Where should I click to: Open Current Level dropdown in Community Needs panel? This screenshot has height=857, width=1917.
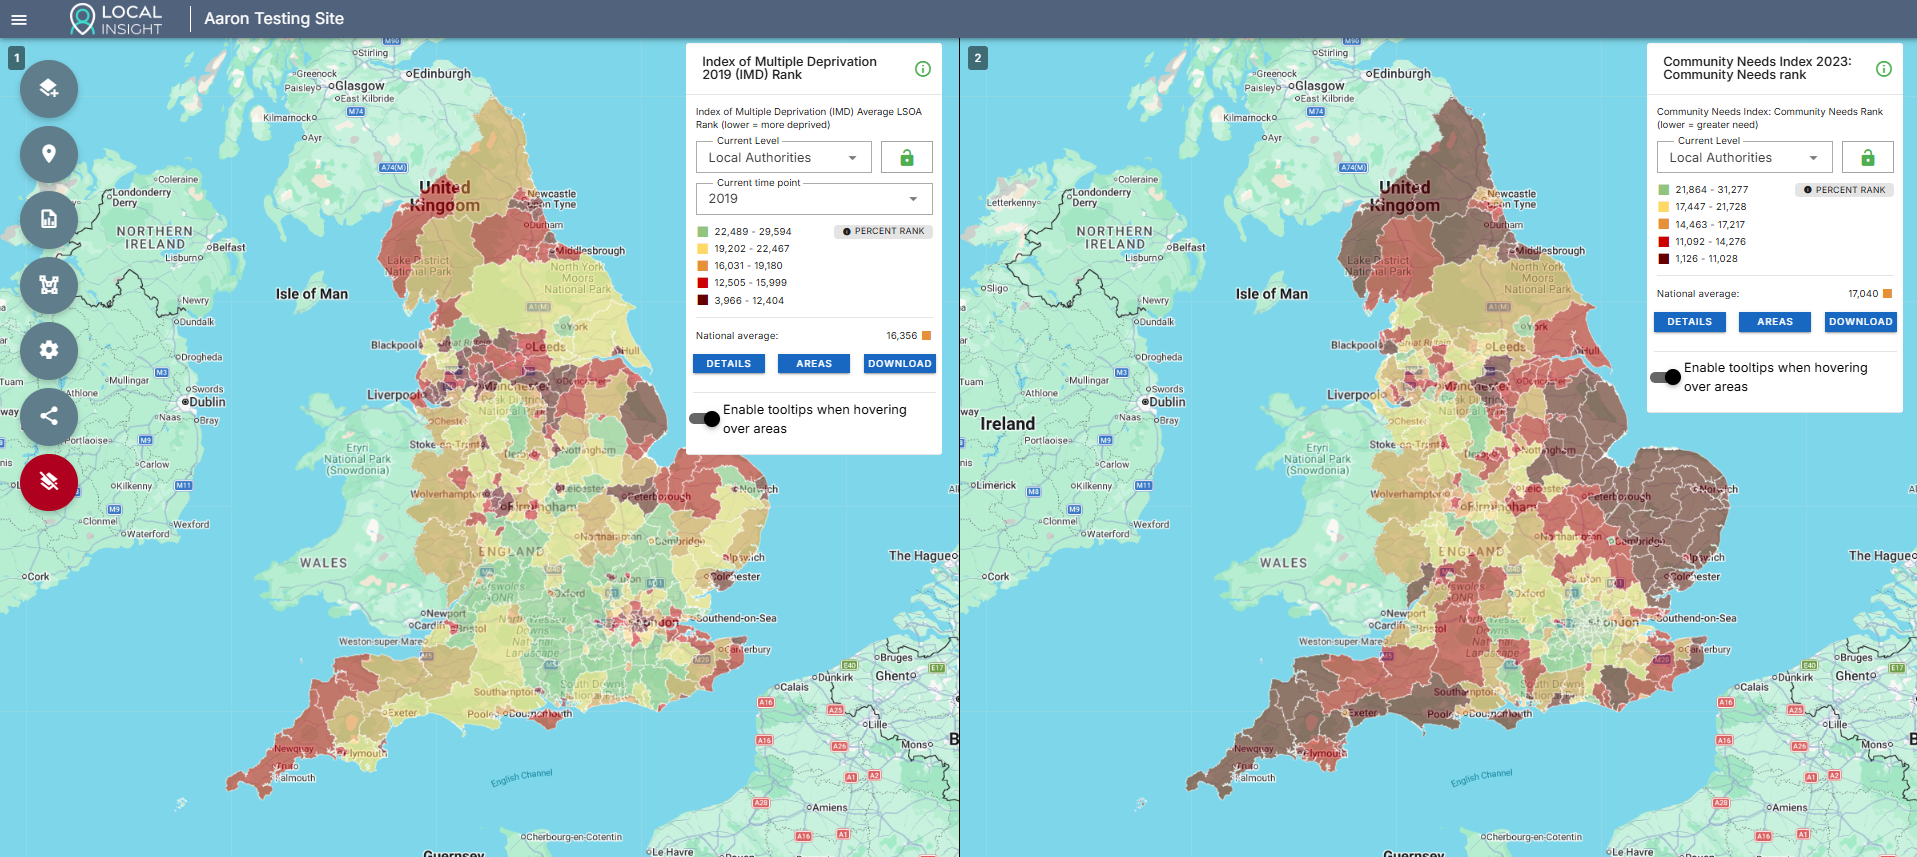1743,158
